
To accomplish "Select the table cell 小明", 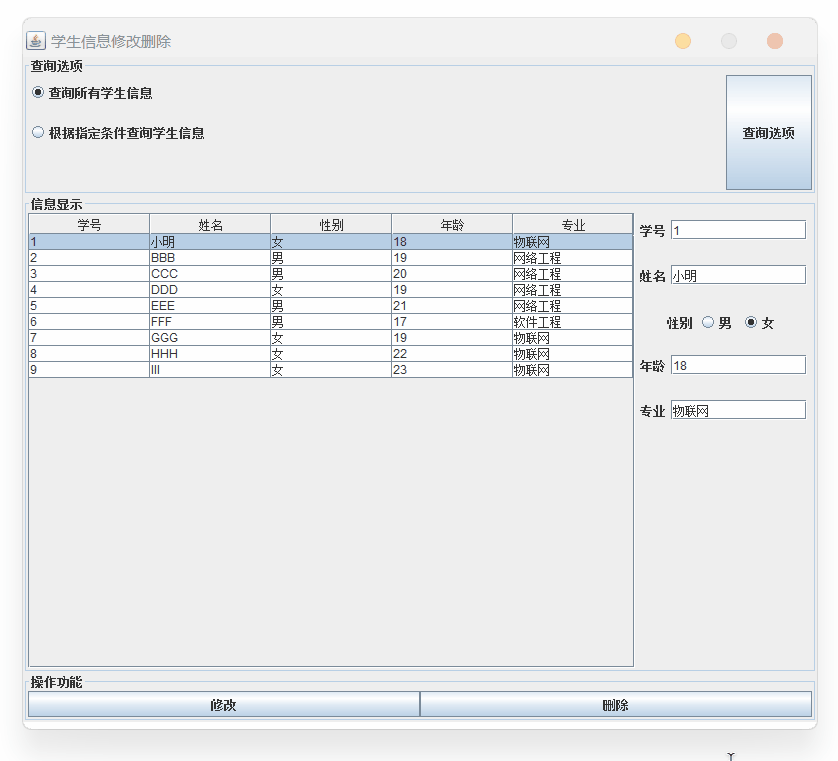I will pos(210,242).
